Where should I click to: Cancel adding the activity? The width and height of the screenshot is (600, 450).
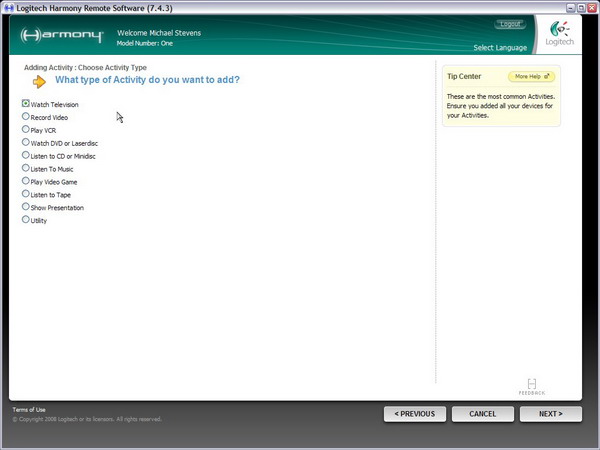[x=483, y=414]
